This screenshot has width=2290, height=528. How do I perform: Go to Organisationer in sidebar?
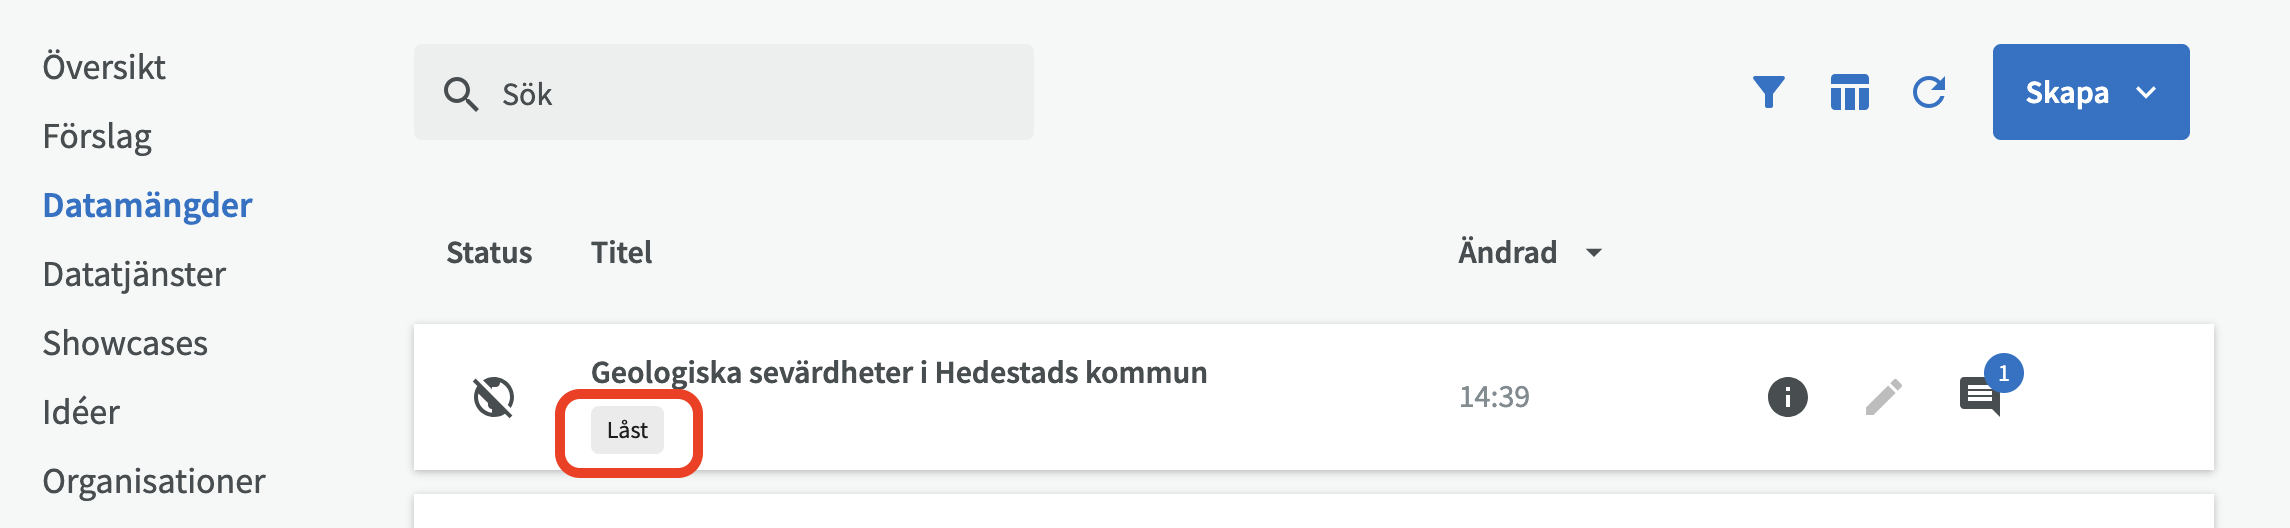tap(154, 481)
